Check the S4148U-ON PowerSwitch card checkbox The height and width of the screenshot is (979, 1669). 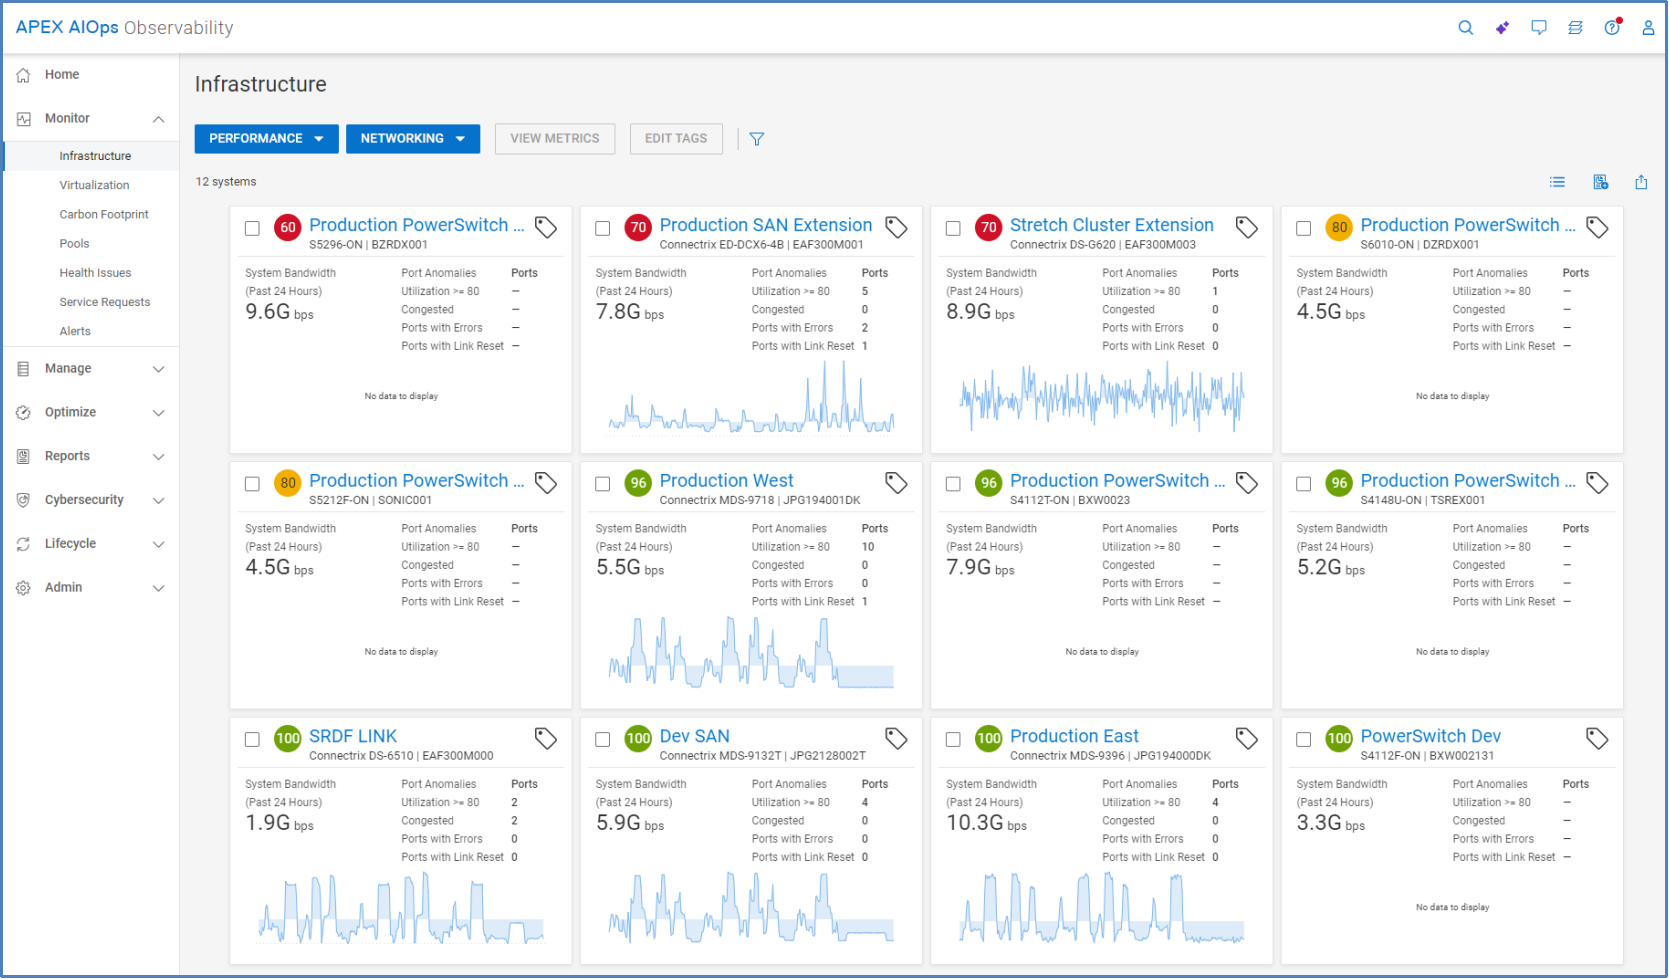tap(1304, 484)
